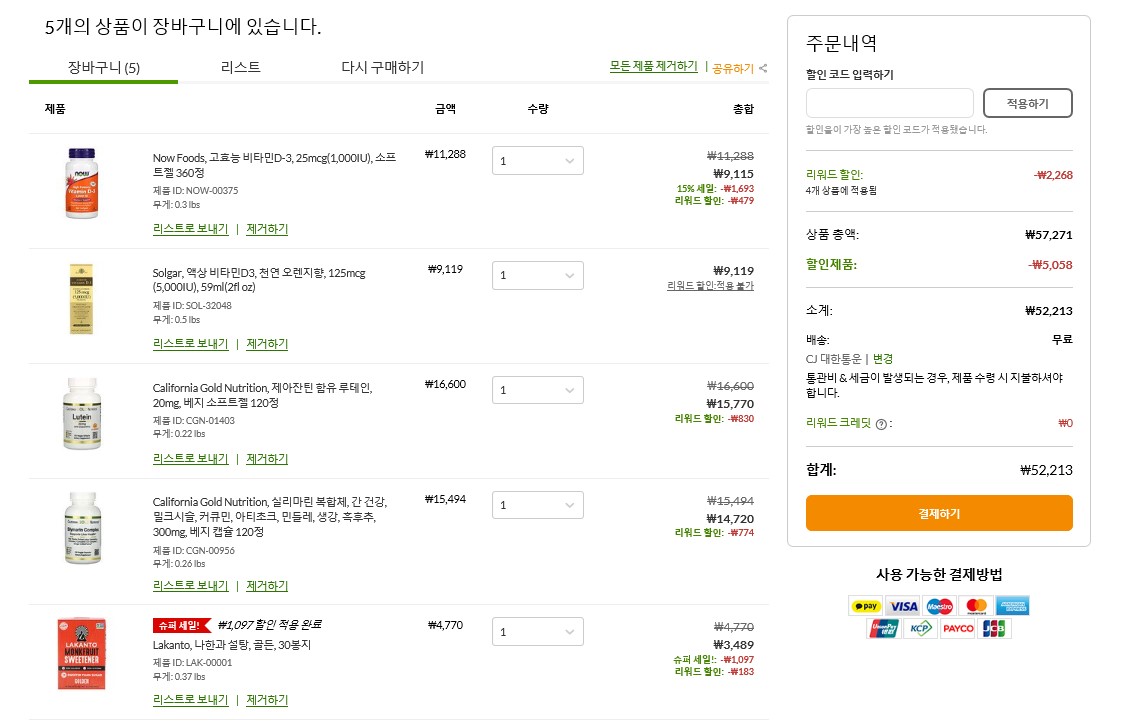
Task: Click 변경 link next to CJ 대한통운
Action: (883, 359)
